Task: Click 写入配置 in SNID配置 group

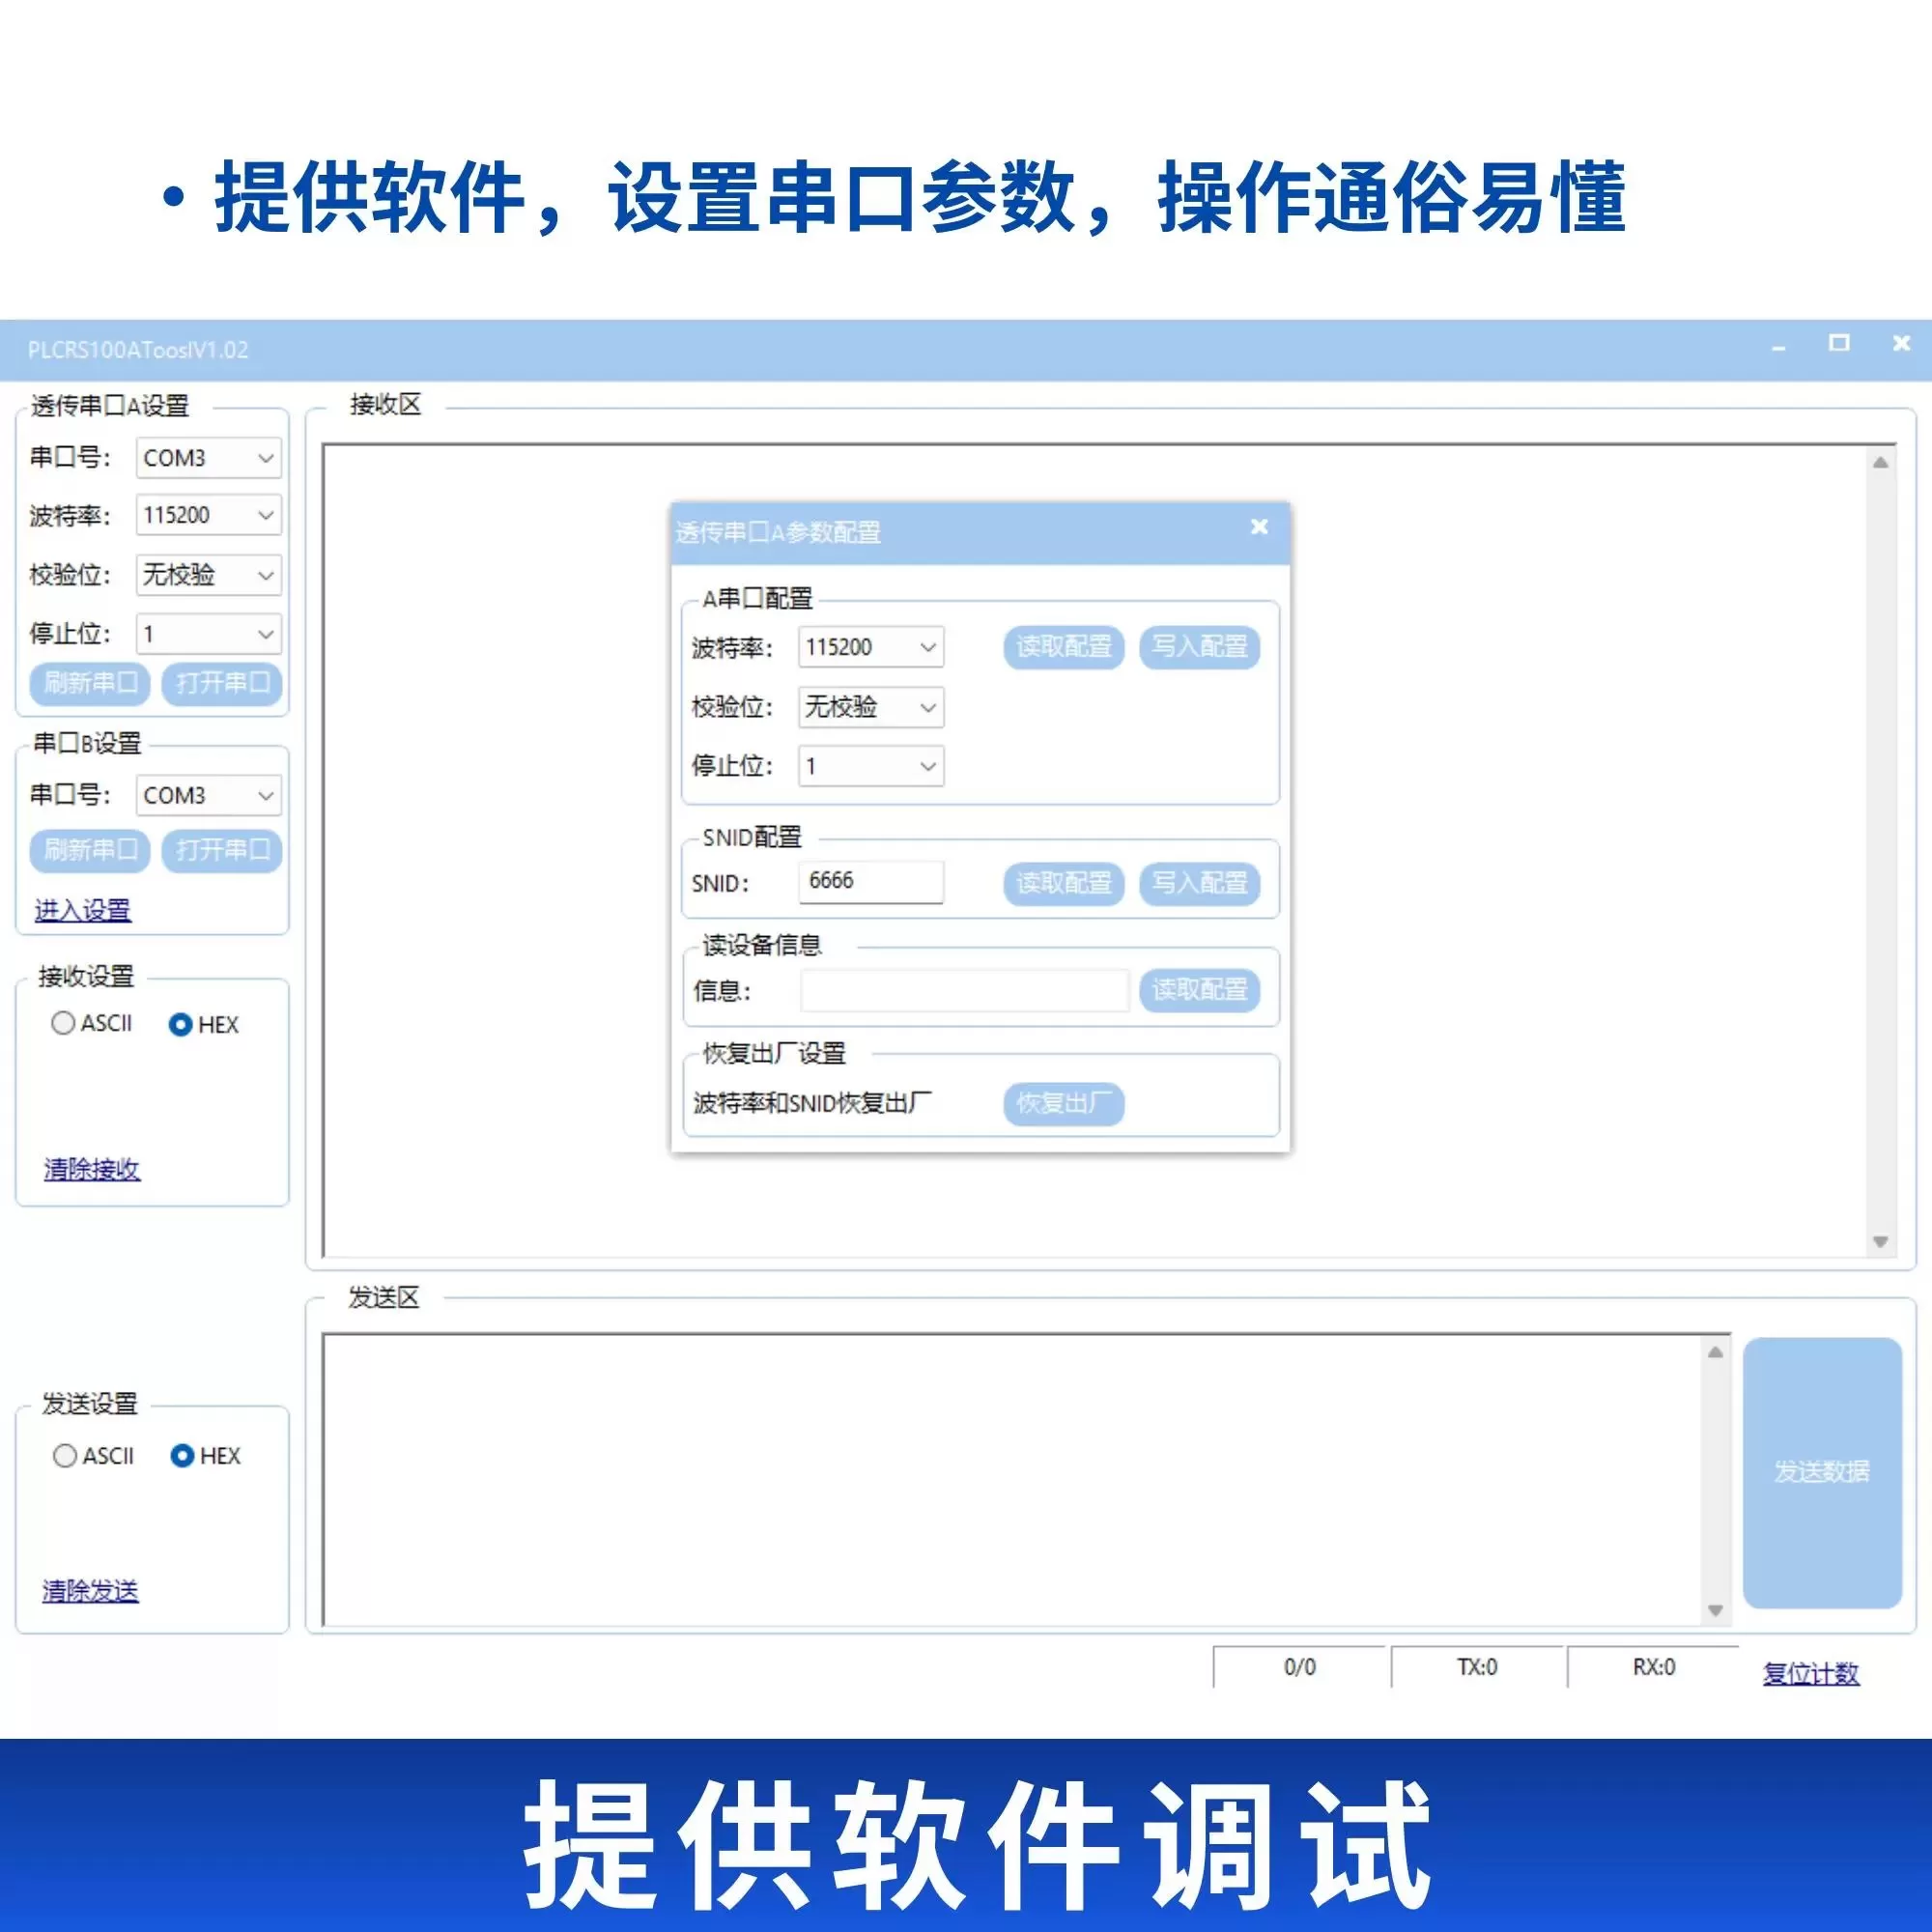Action: [1200, 884]
